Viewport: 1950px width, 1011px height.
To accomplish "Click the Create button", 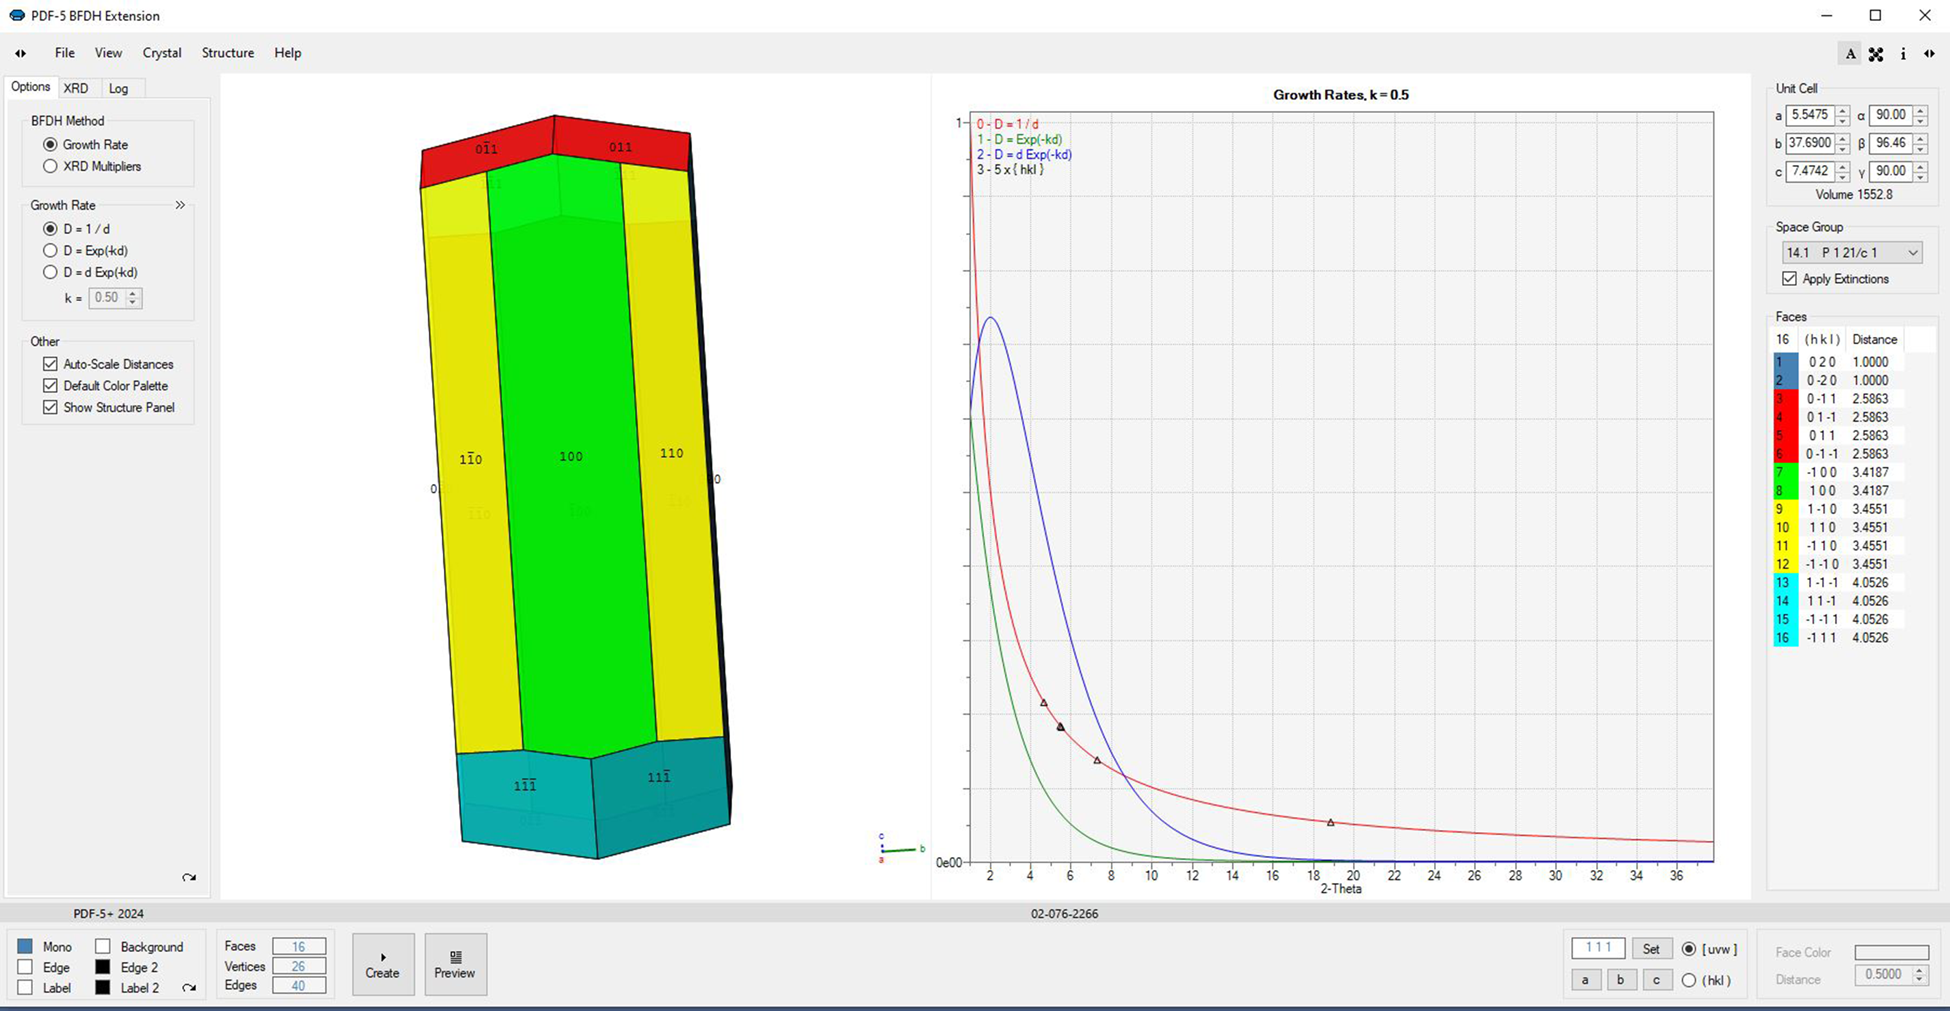I will point(383,963).
